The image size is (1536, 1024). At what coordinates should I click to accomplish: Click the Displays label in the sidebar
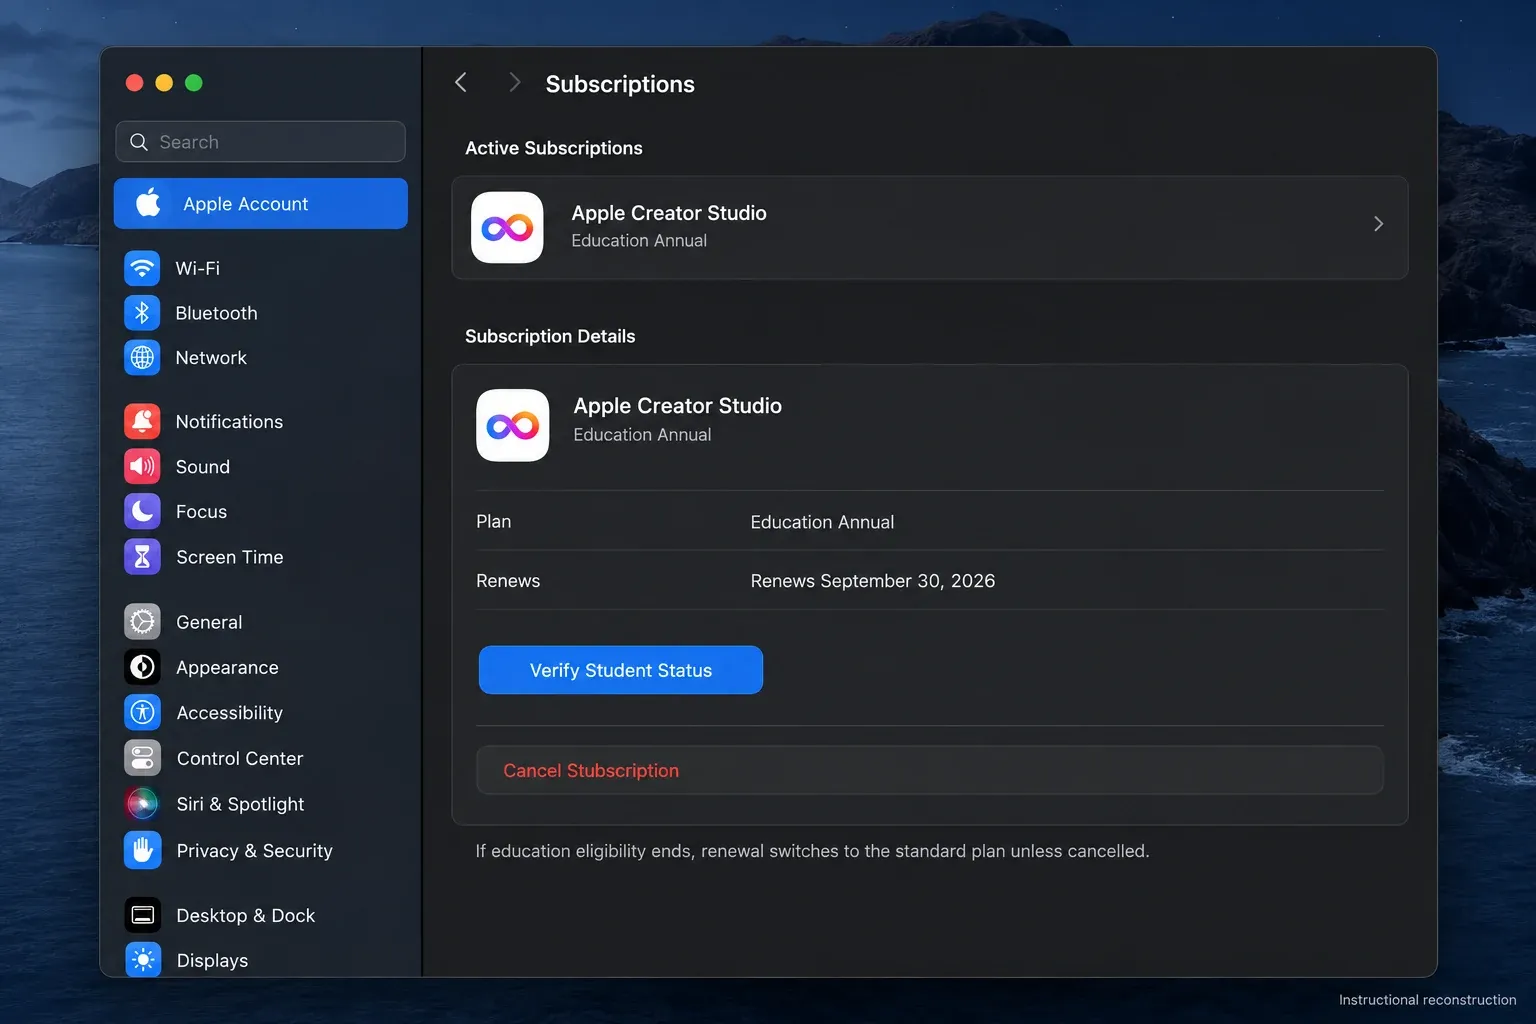[212, 961]
